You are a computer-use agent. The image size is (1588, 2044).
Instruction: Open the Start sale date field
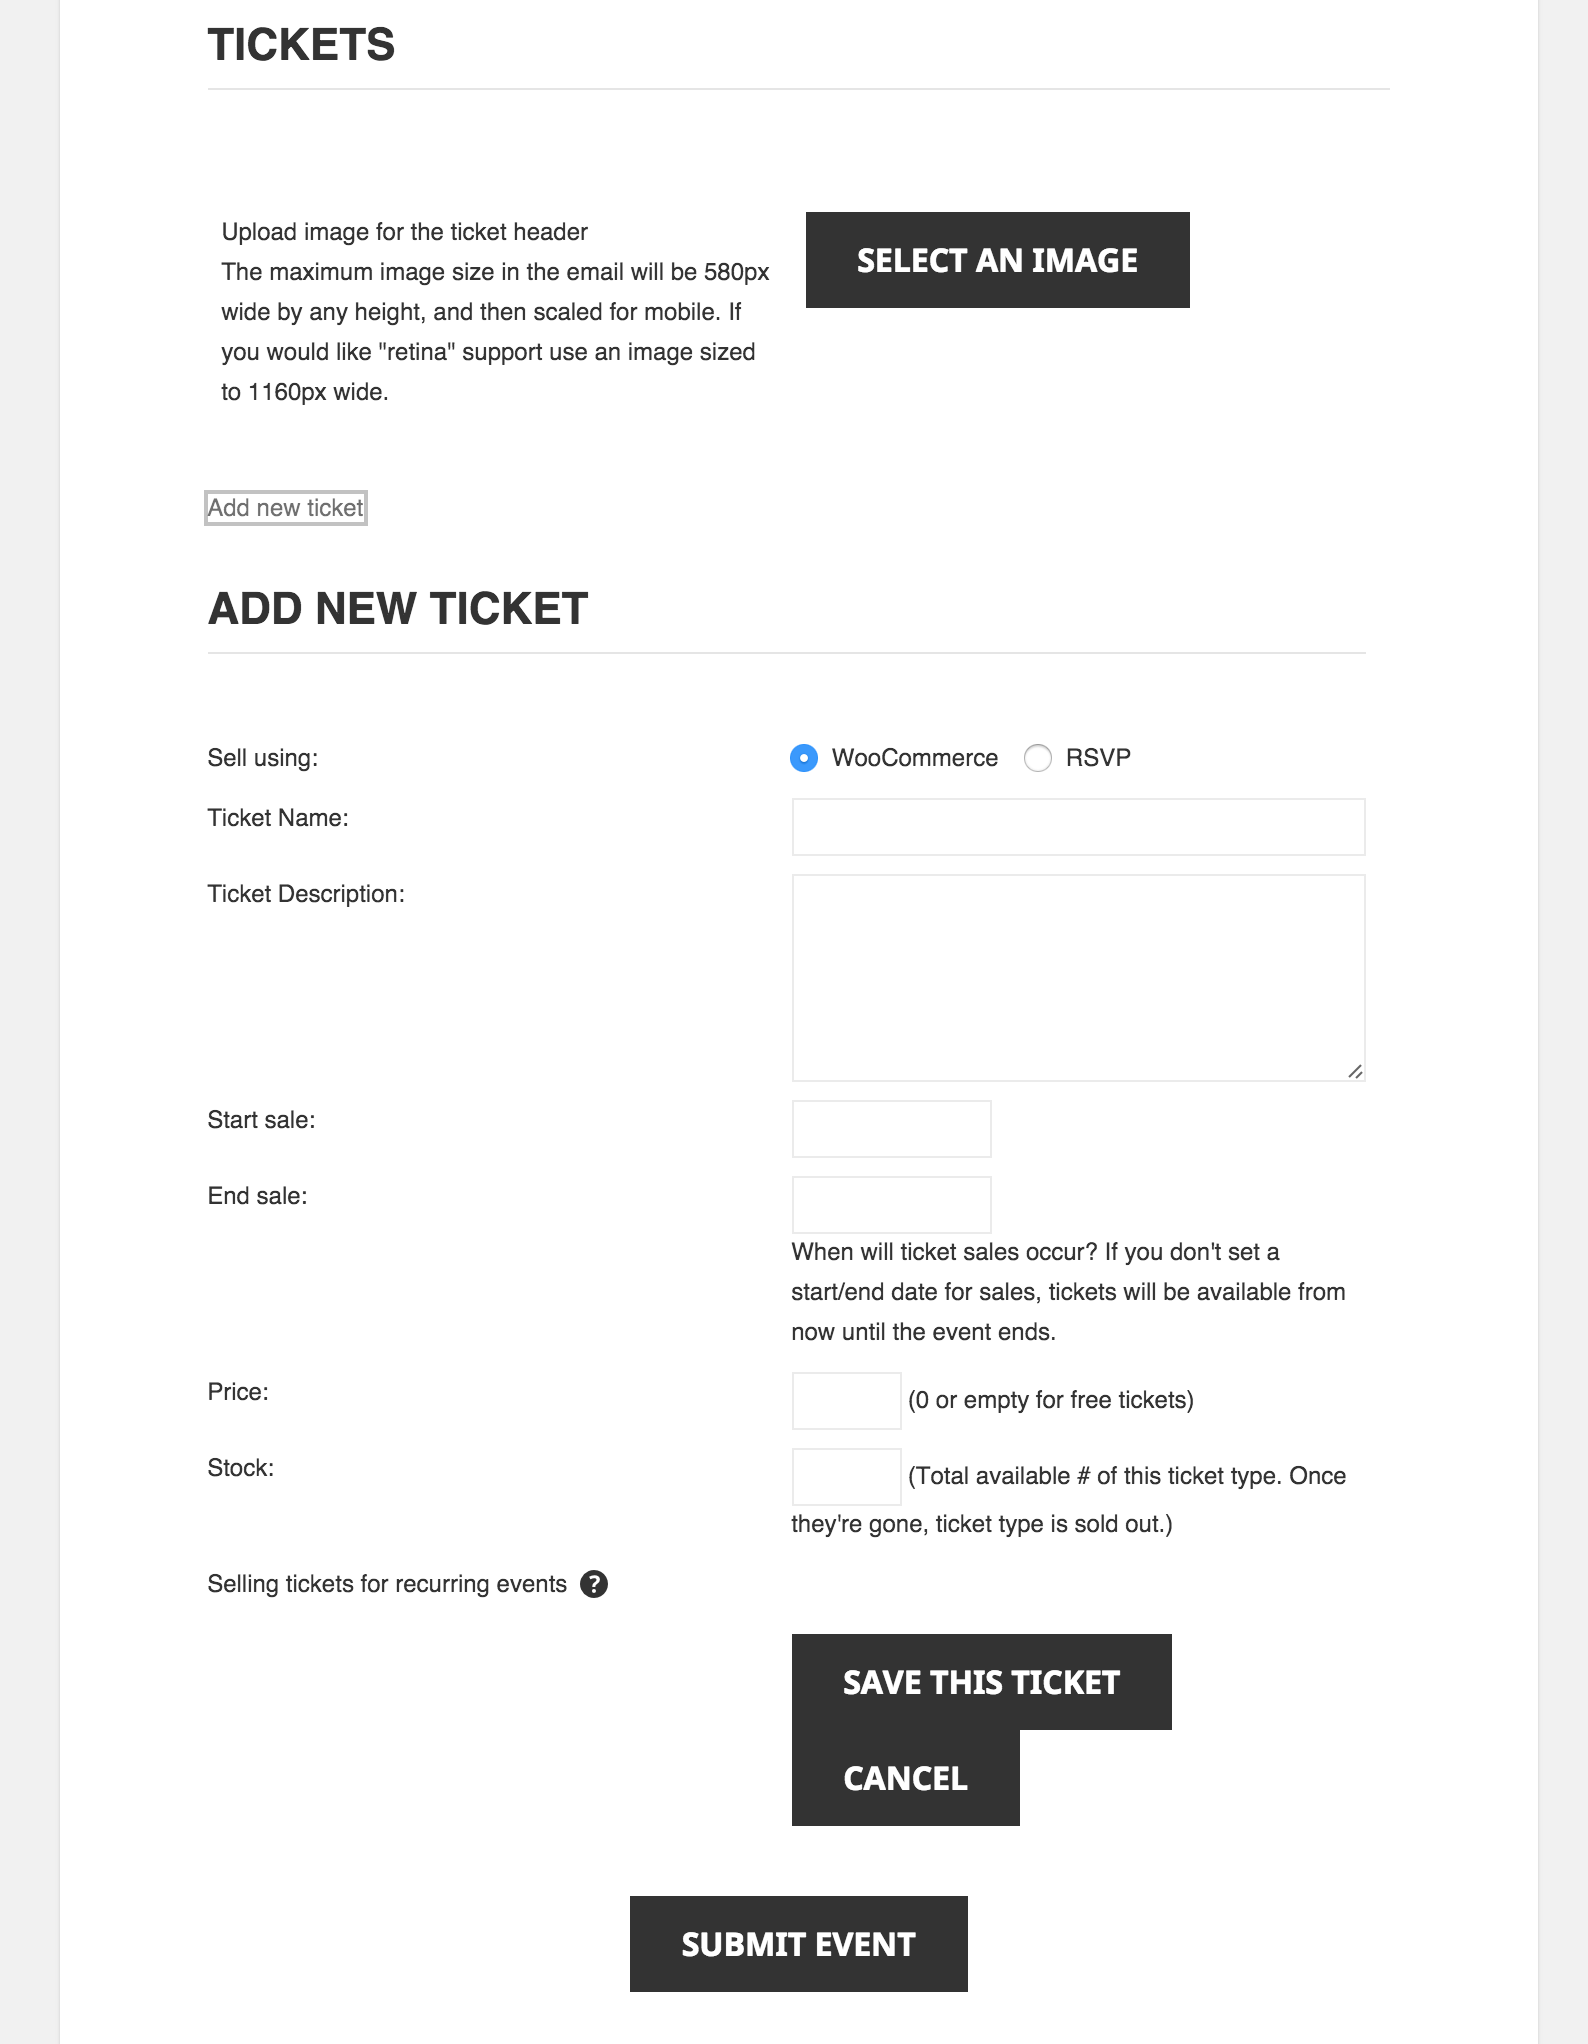891,1129
